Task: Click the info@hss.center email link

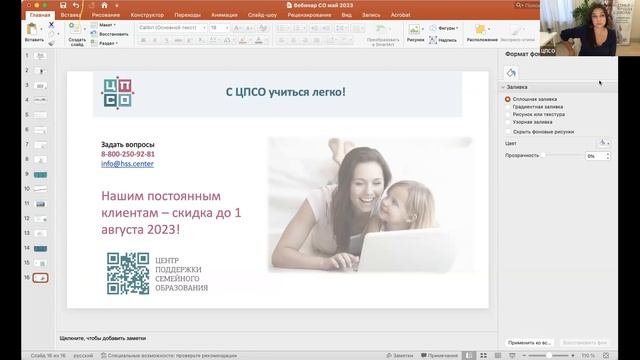Action: (127, 164)
